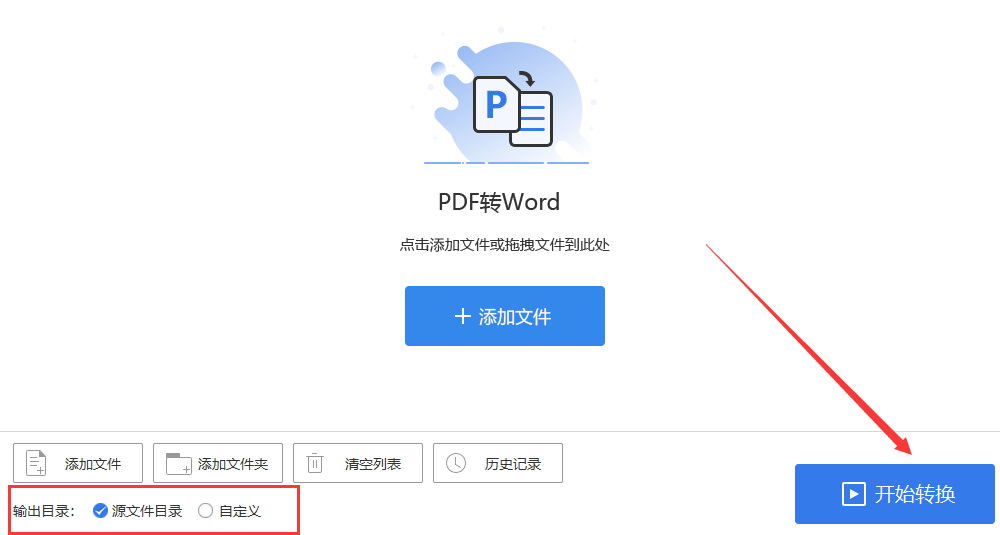
Task: Click the folder icon in 添加文件夹
Action: pos(179,464)
